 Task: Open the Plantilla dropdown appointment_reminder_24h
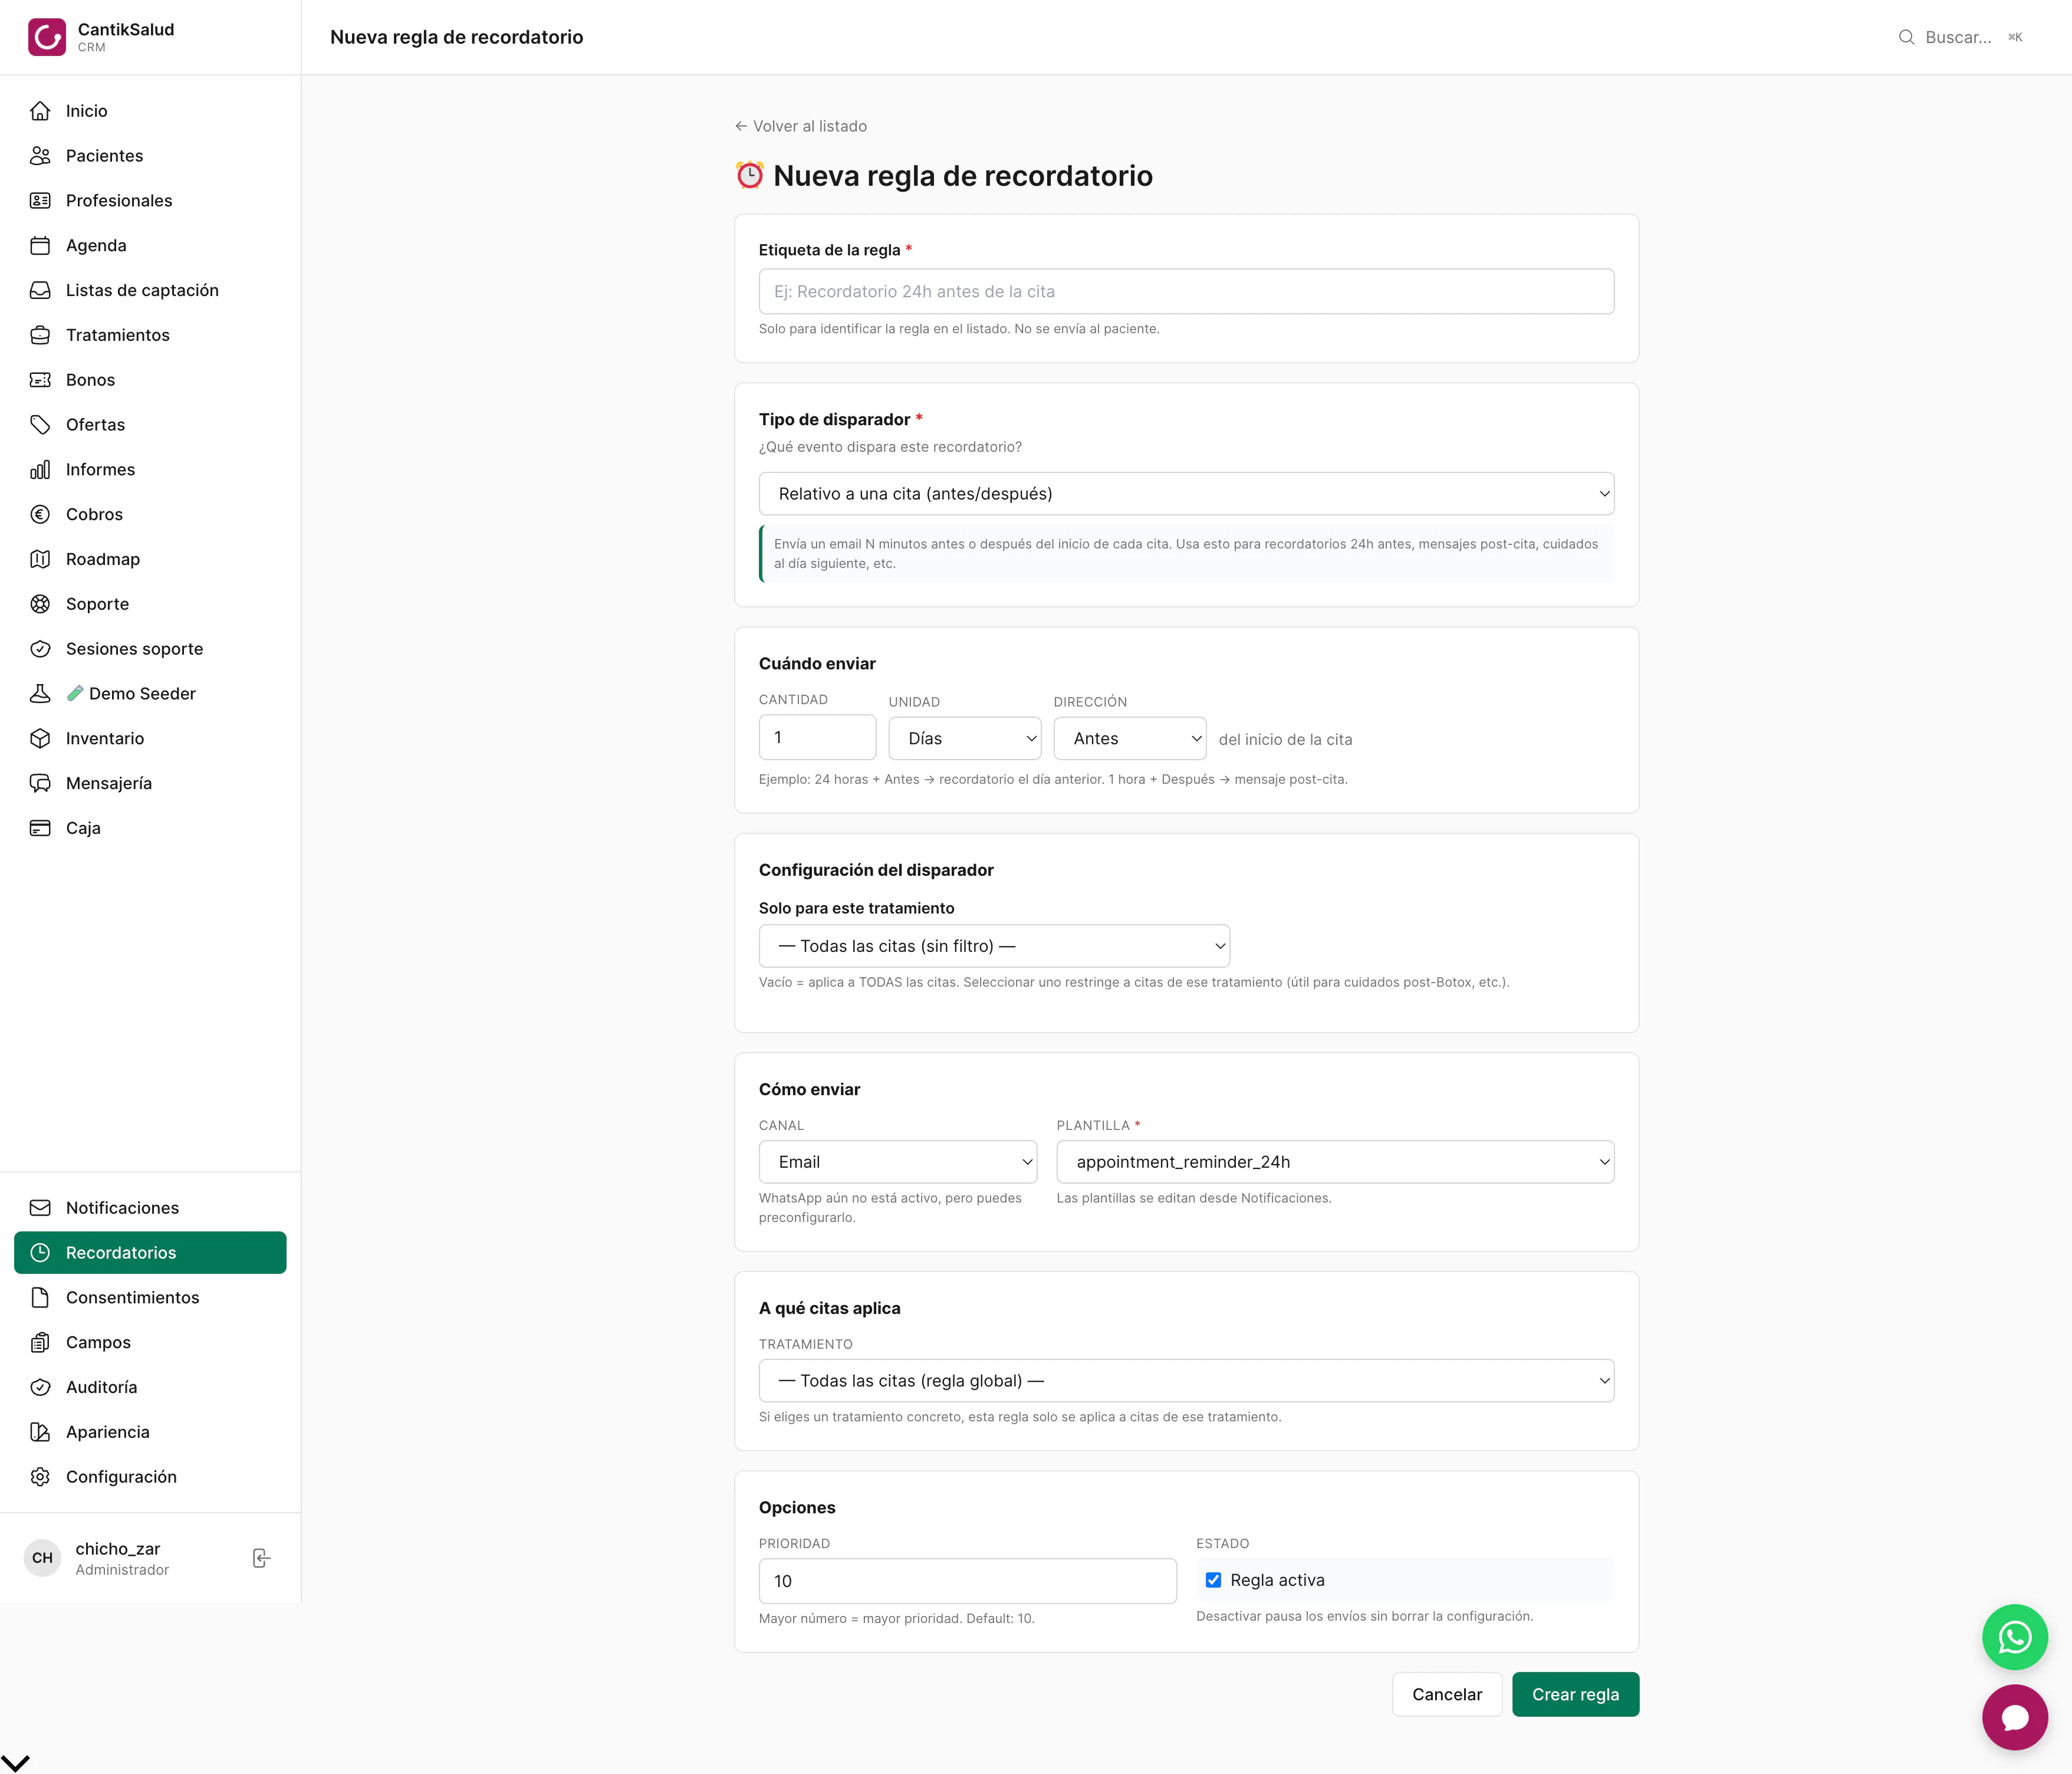1335,1162
